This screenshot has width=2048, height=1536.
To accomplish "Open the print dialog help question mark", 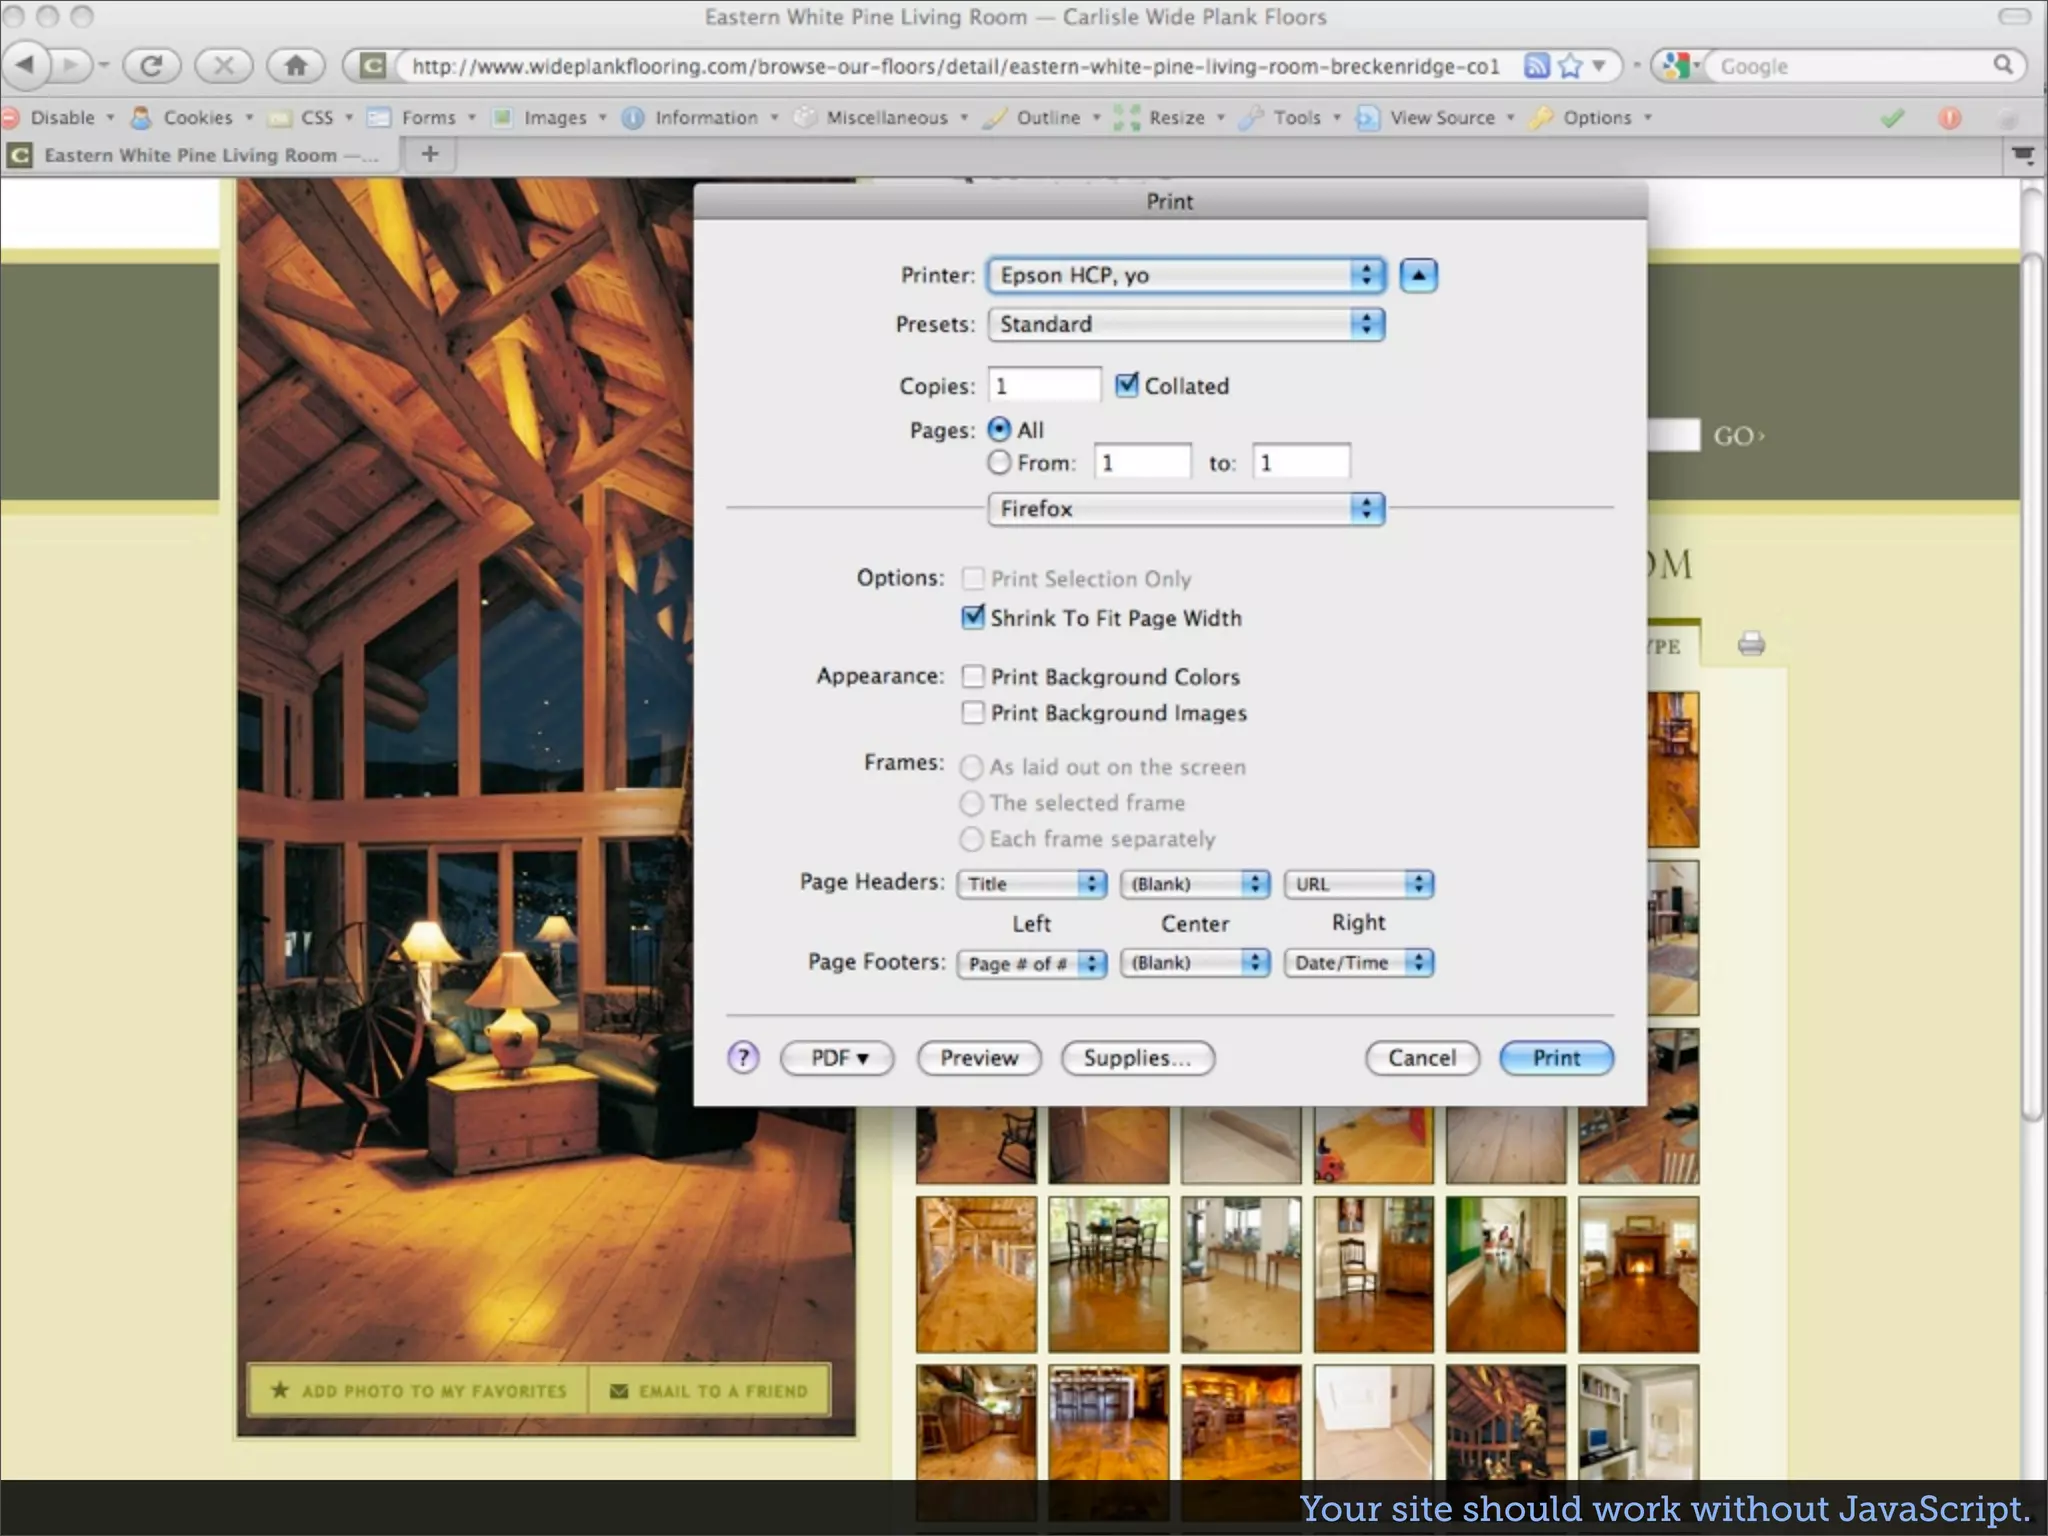I will click(x=743, y=1057).
